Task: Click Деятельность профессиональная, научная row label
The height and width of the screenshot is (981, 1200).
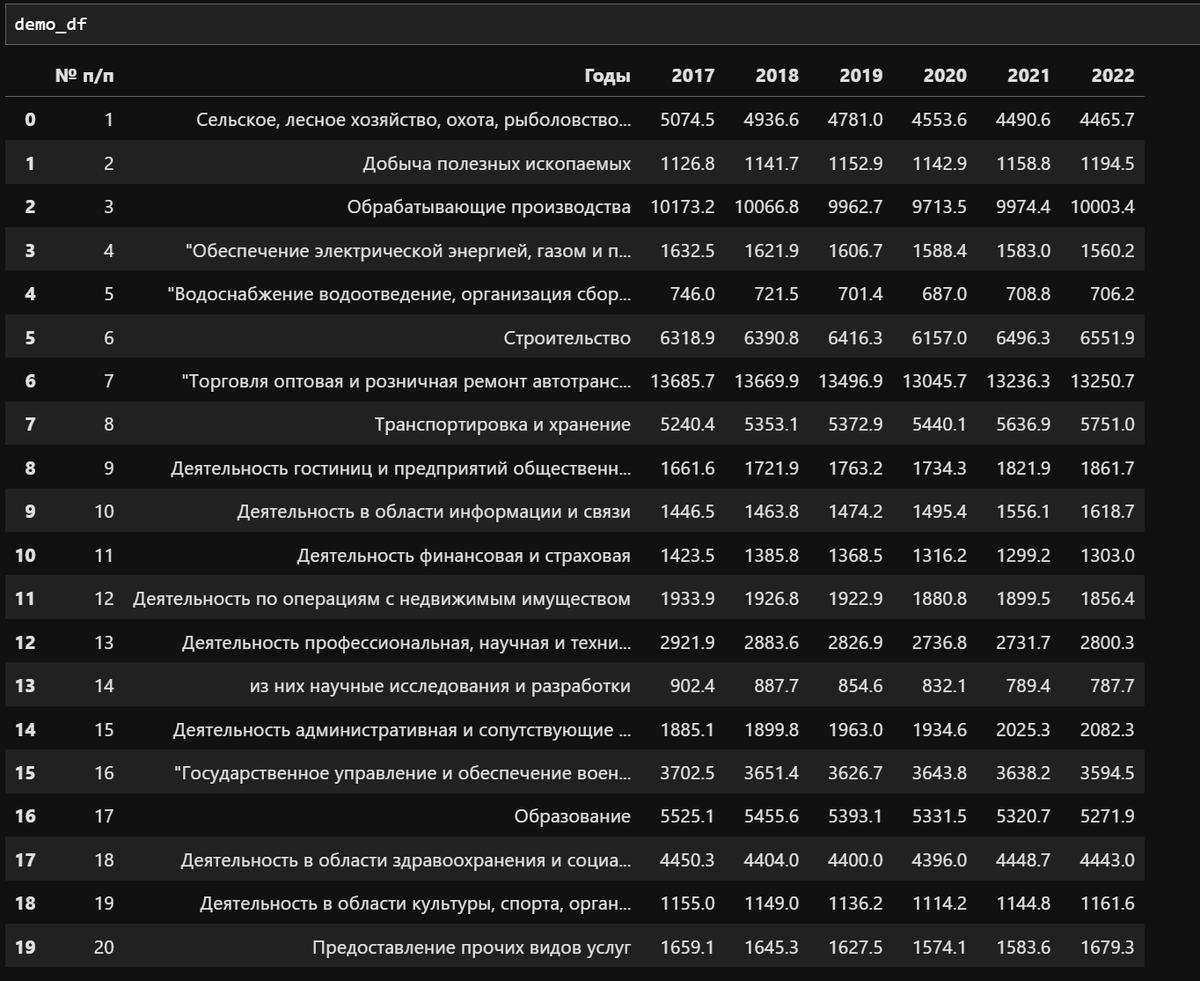Action: pyautogui.click(x=407, y=642)
